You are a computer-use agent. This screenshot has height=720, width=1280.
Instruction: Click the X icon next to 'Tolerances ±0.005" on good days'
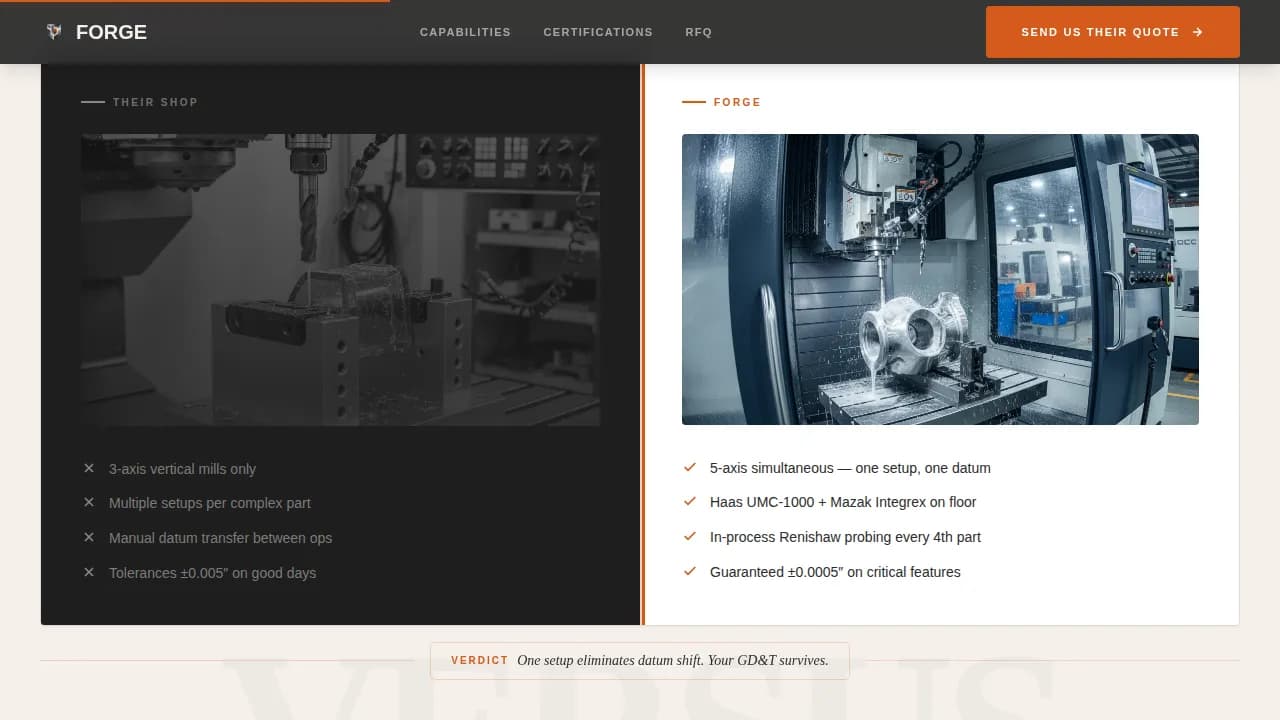[x=88, y=572]
